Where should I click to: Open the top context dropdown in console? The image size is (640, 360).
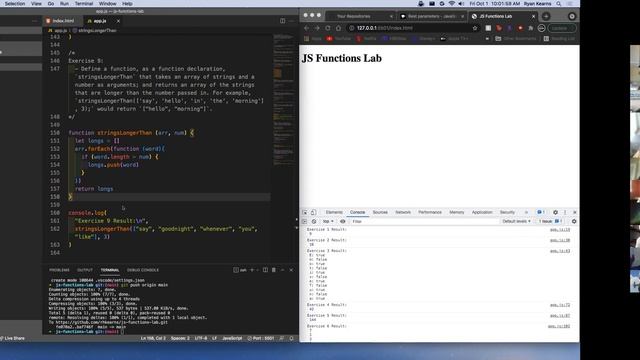(x=328, y=221)
